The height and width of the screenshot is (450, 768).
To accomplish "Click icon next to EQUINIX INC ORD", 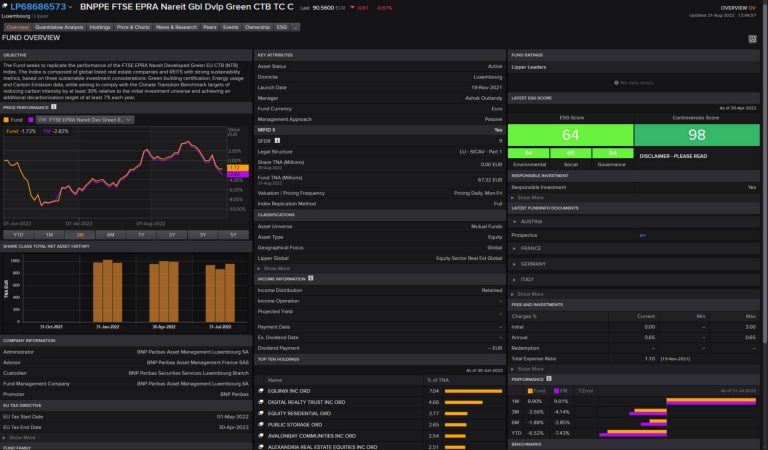I will 261,391.
